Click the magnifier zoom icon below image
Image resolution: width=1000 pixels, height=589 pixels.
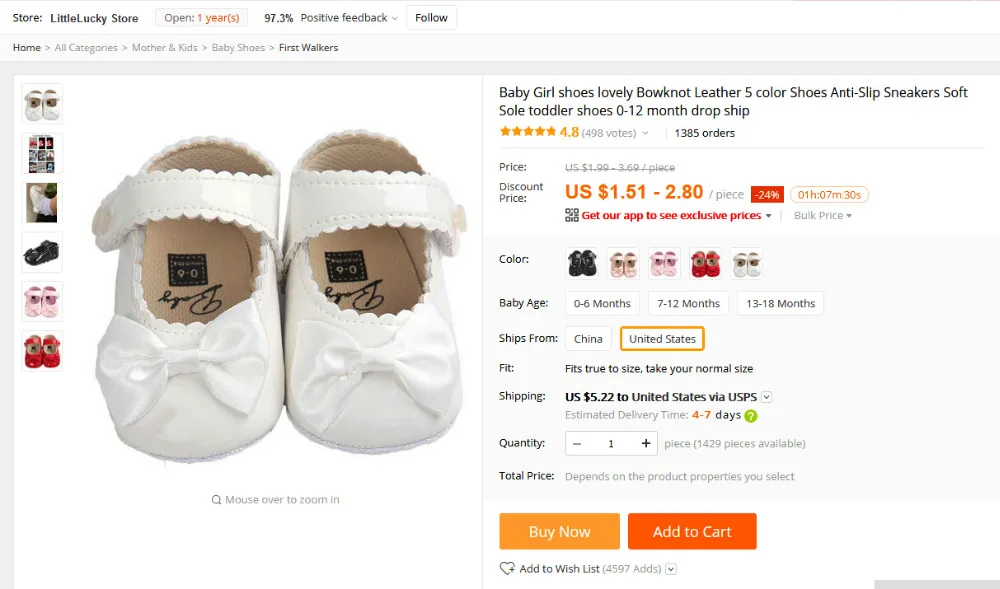pos(216,500)
